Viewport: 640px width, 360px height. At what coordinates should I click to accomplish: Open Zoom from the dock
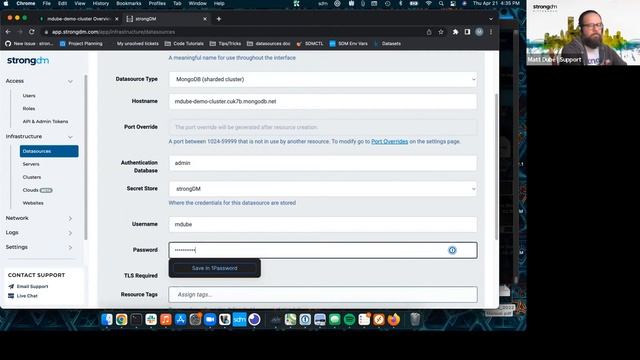click(210, 319)
